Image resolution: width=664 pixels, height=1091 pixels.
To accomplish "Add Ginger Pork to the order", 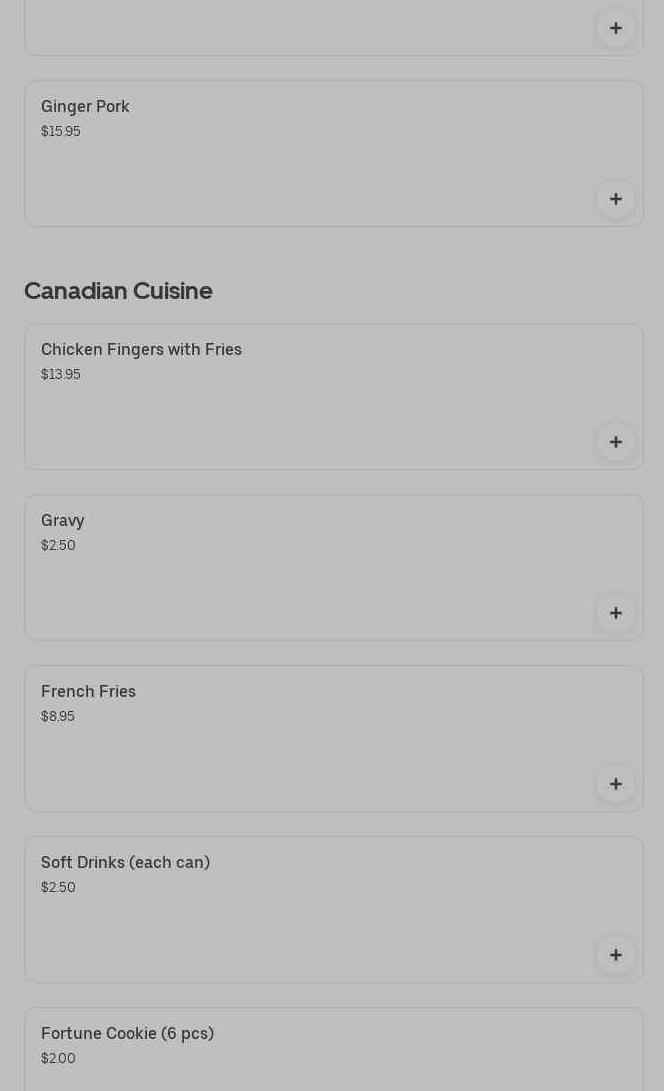I will pos(615,199).
